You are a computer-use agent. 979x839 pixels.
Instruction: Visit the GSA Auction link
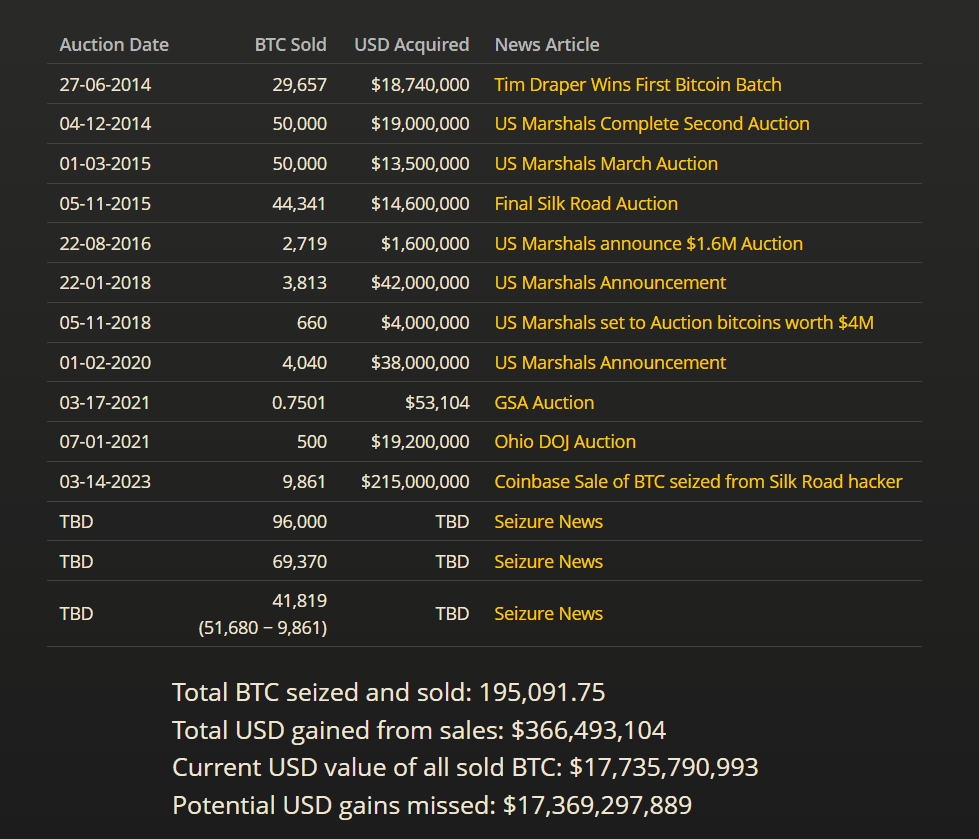click(543, 403)
